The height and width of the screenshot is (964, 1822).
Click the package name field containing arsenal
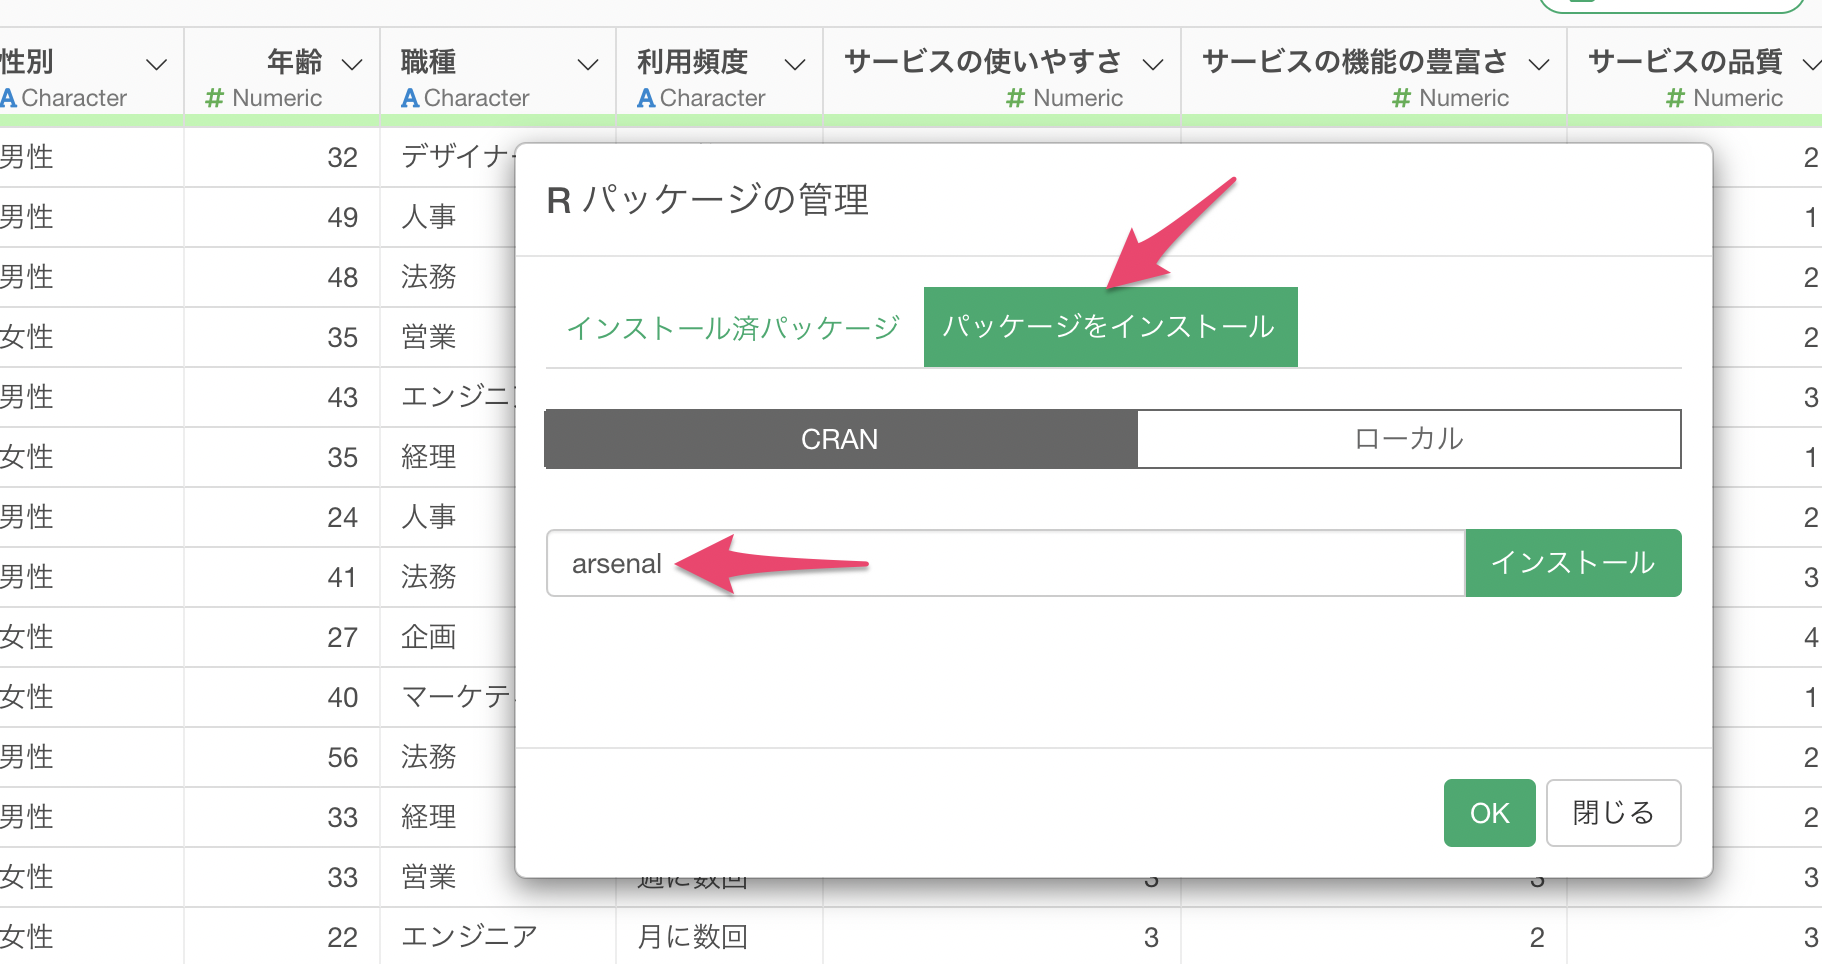click(x=1005, y=563)
